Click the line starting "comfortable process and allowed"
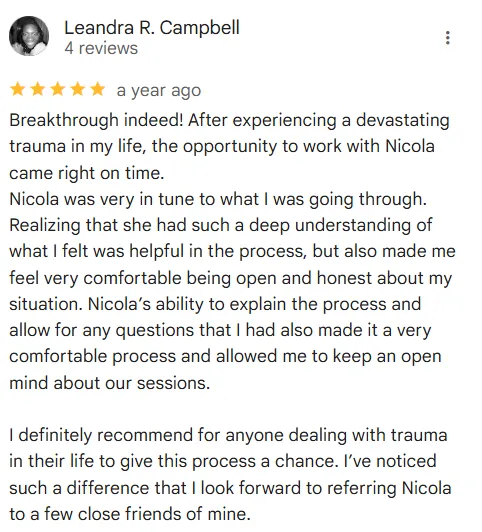 [x=225, y=357]
